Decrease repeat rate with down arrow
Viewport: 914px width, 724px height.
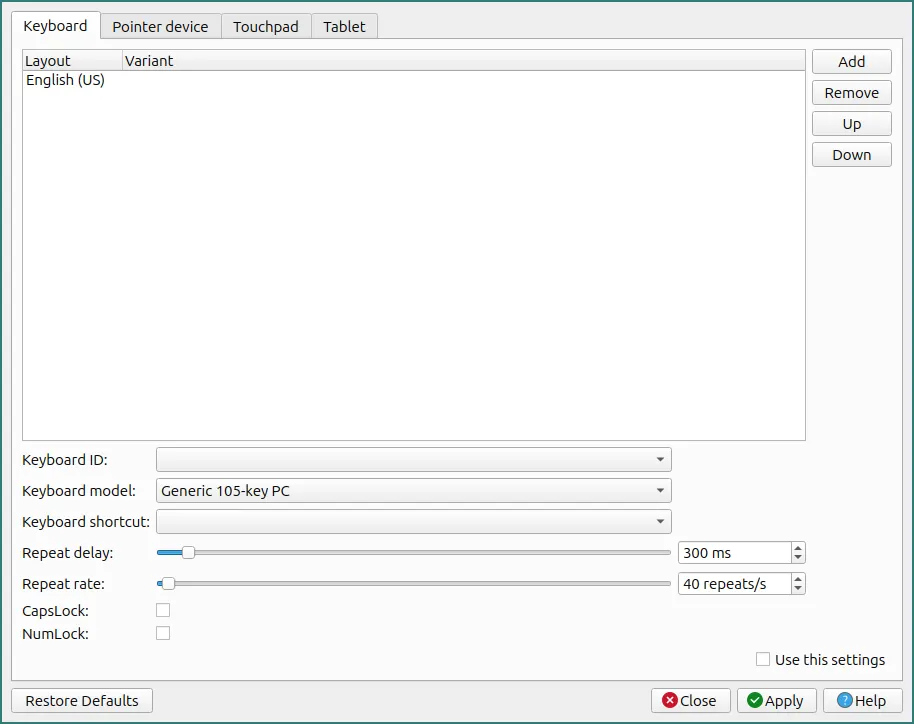[798, 589]
